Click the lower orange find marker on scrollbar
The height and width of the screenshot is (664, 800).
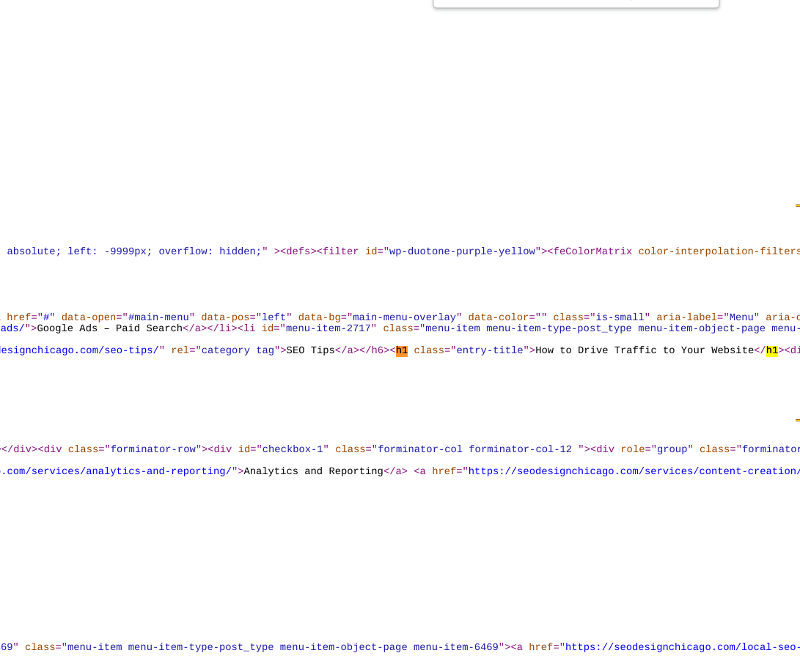tap(797, 420)
